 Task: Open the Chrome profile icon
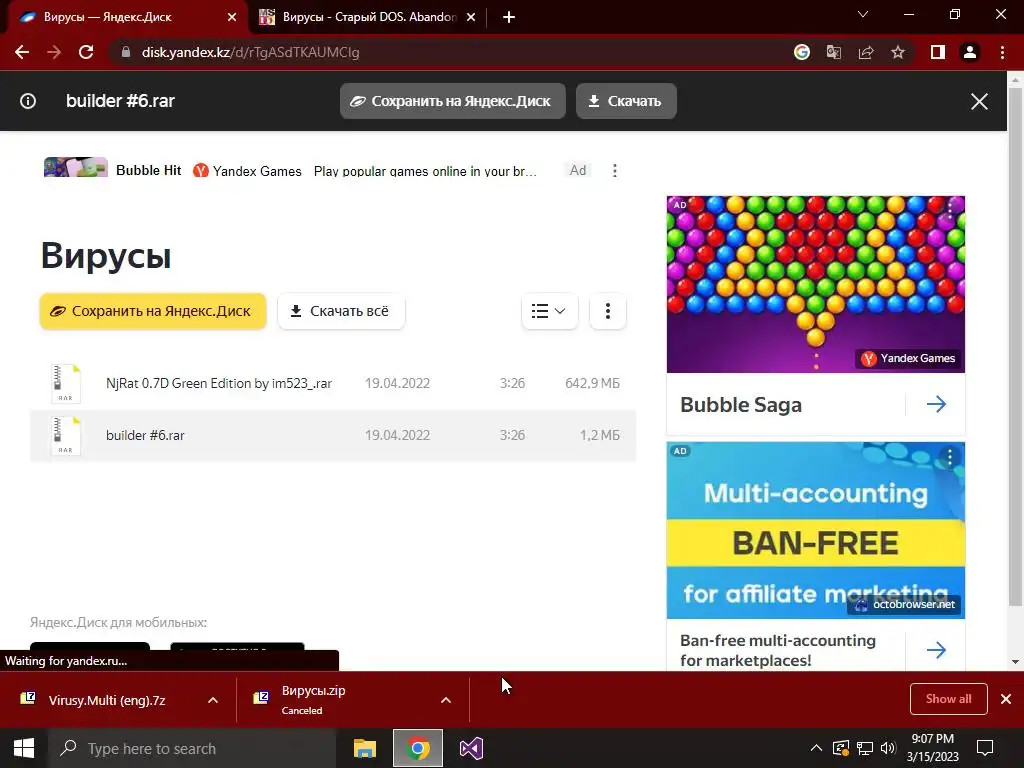click(x=970, y=52)
